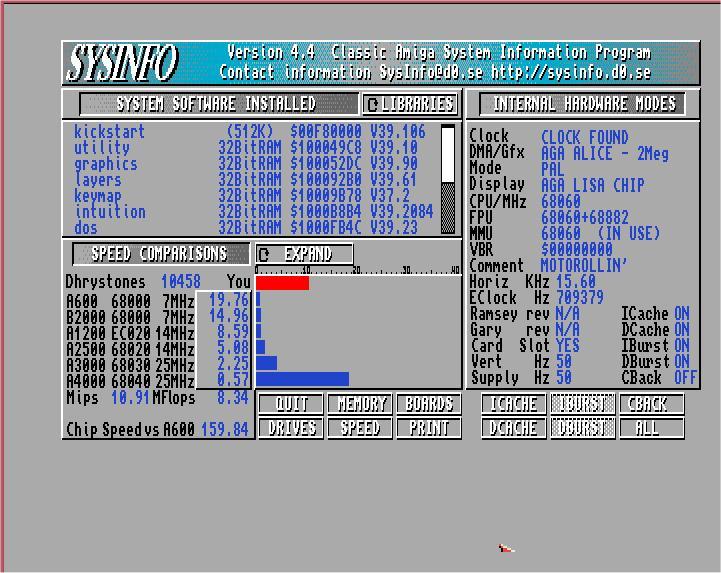Open the DRIVES information screen

(291, 428)
